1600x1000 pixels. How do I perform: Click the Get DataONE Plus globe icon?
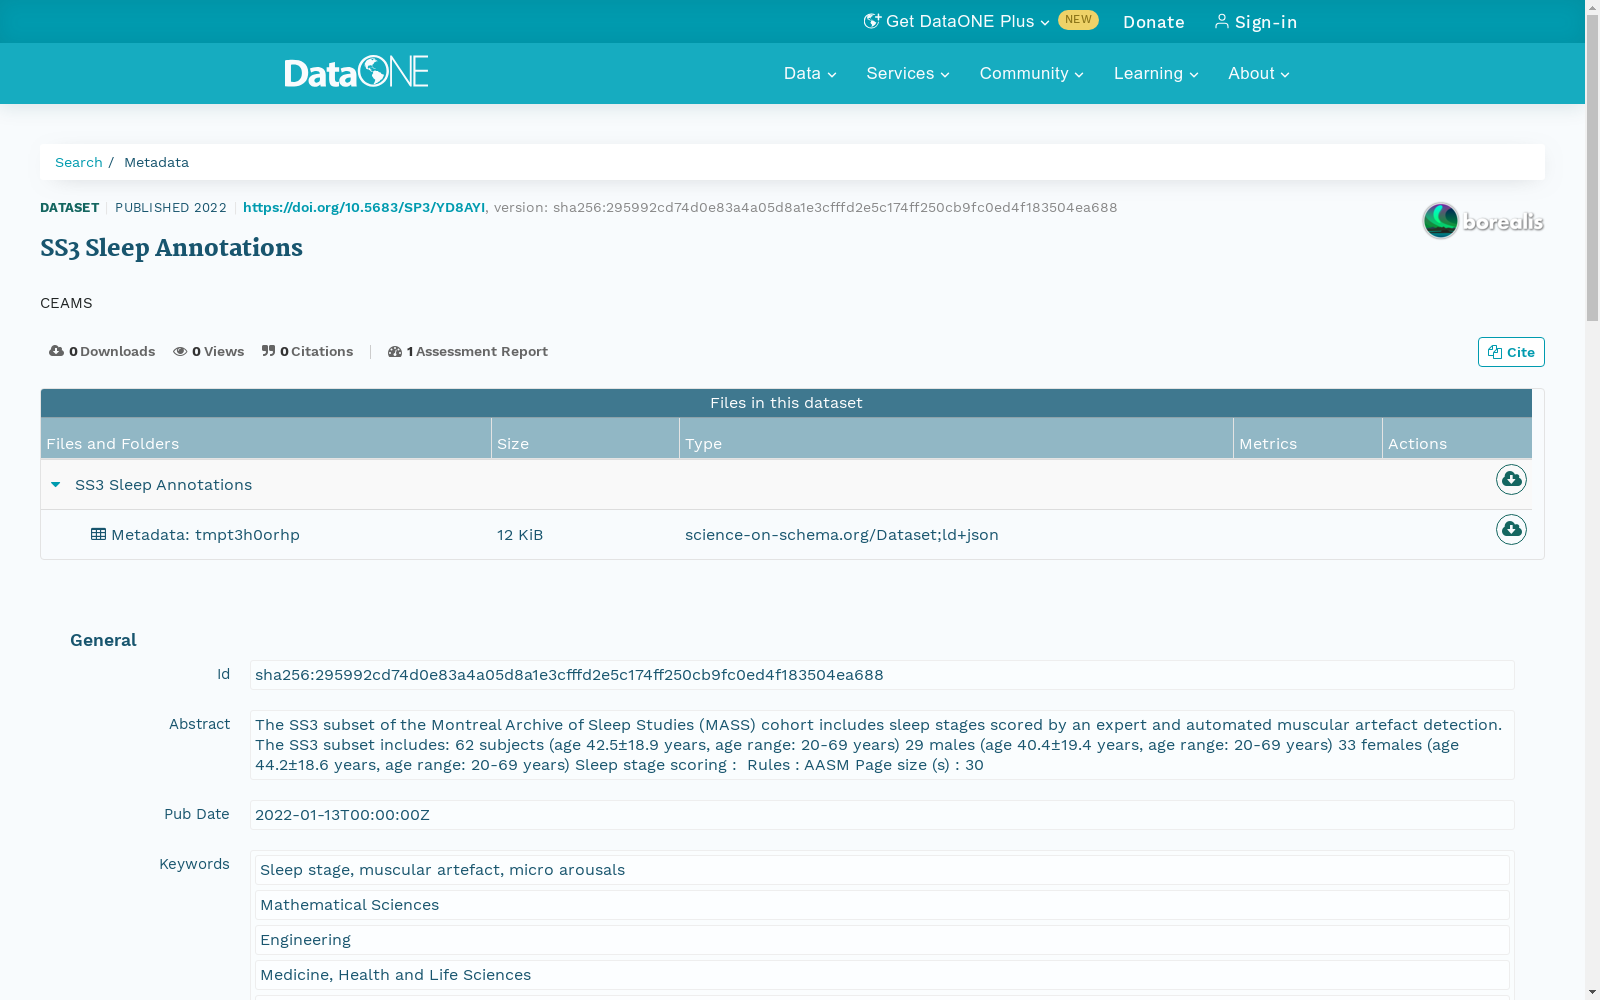pos(872,21)
